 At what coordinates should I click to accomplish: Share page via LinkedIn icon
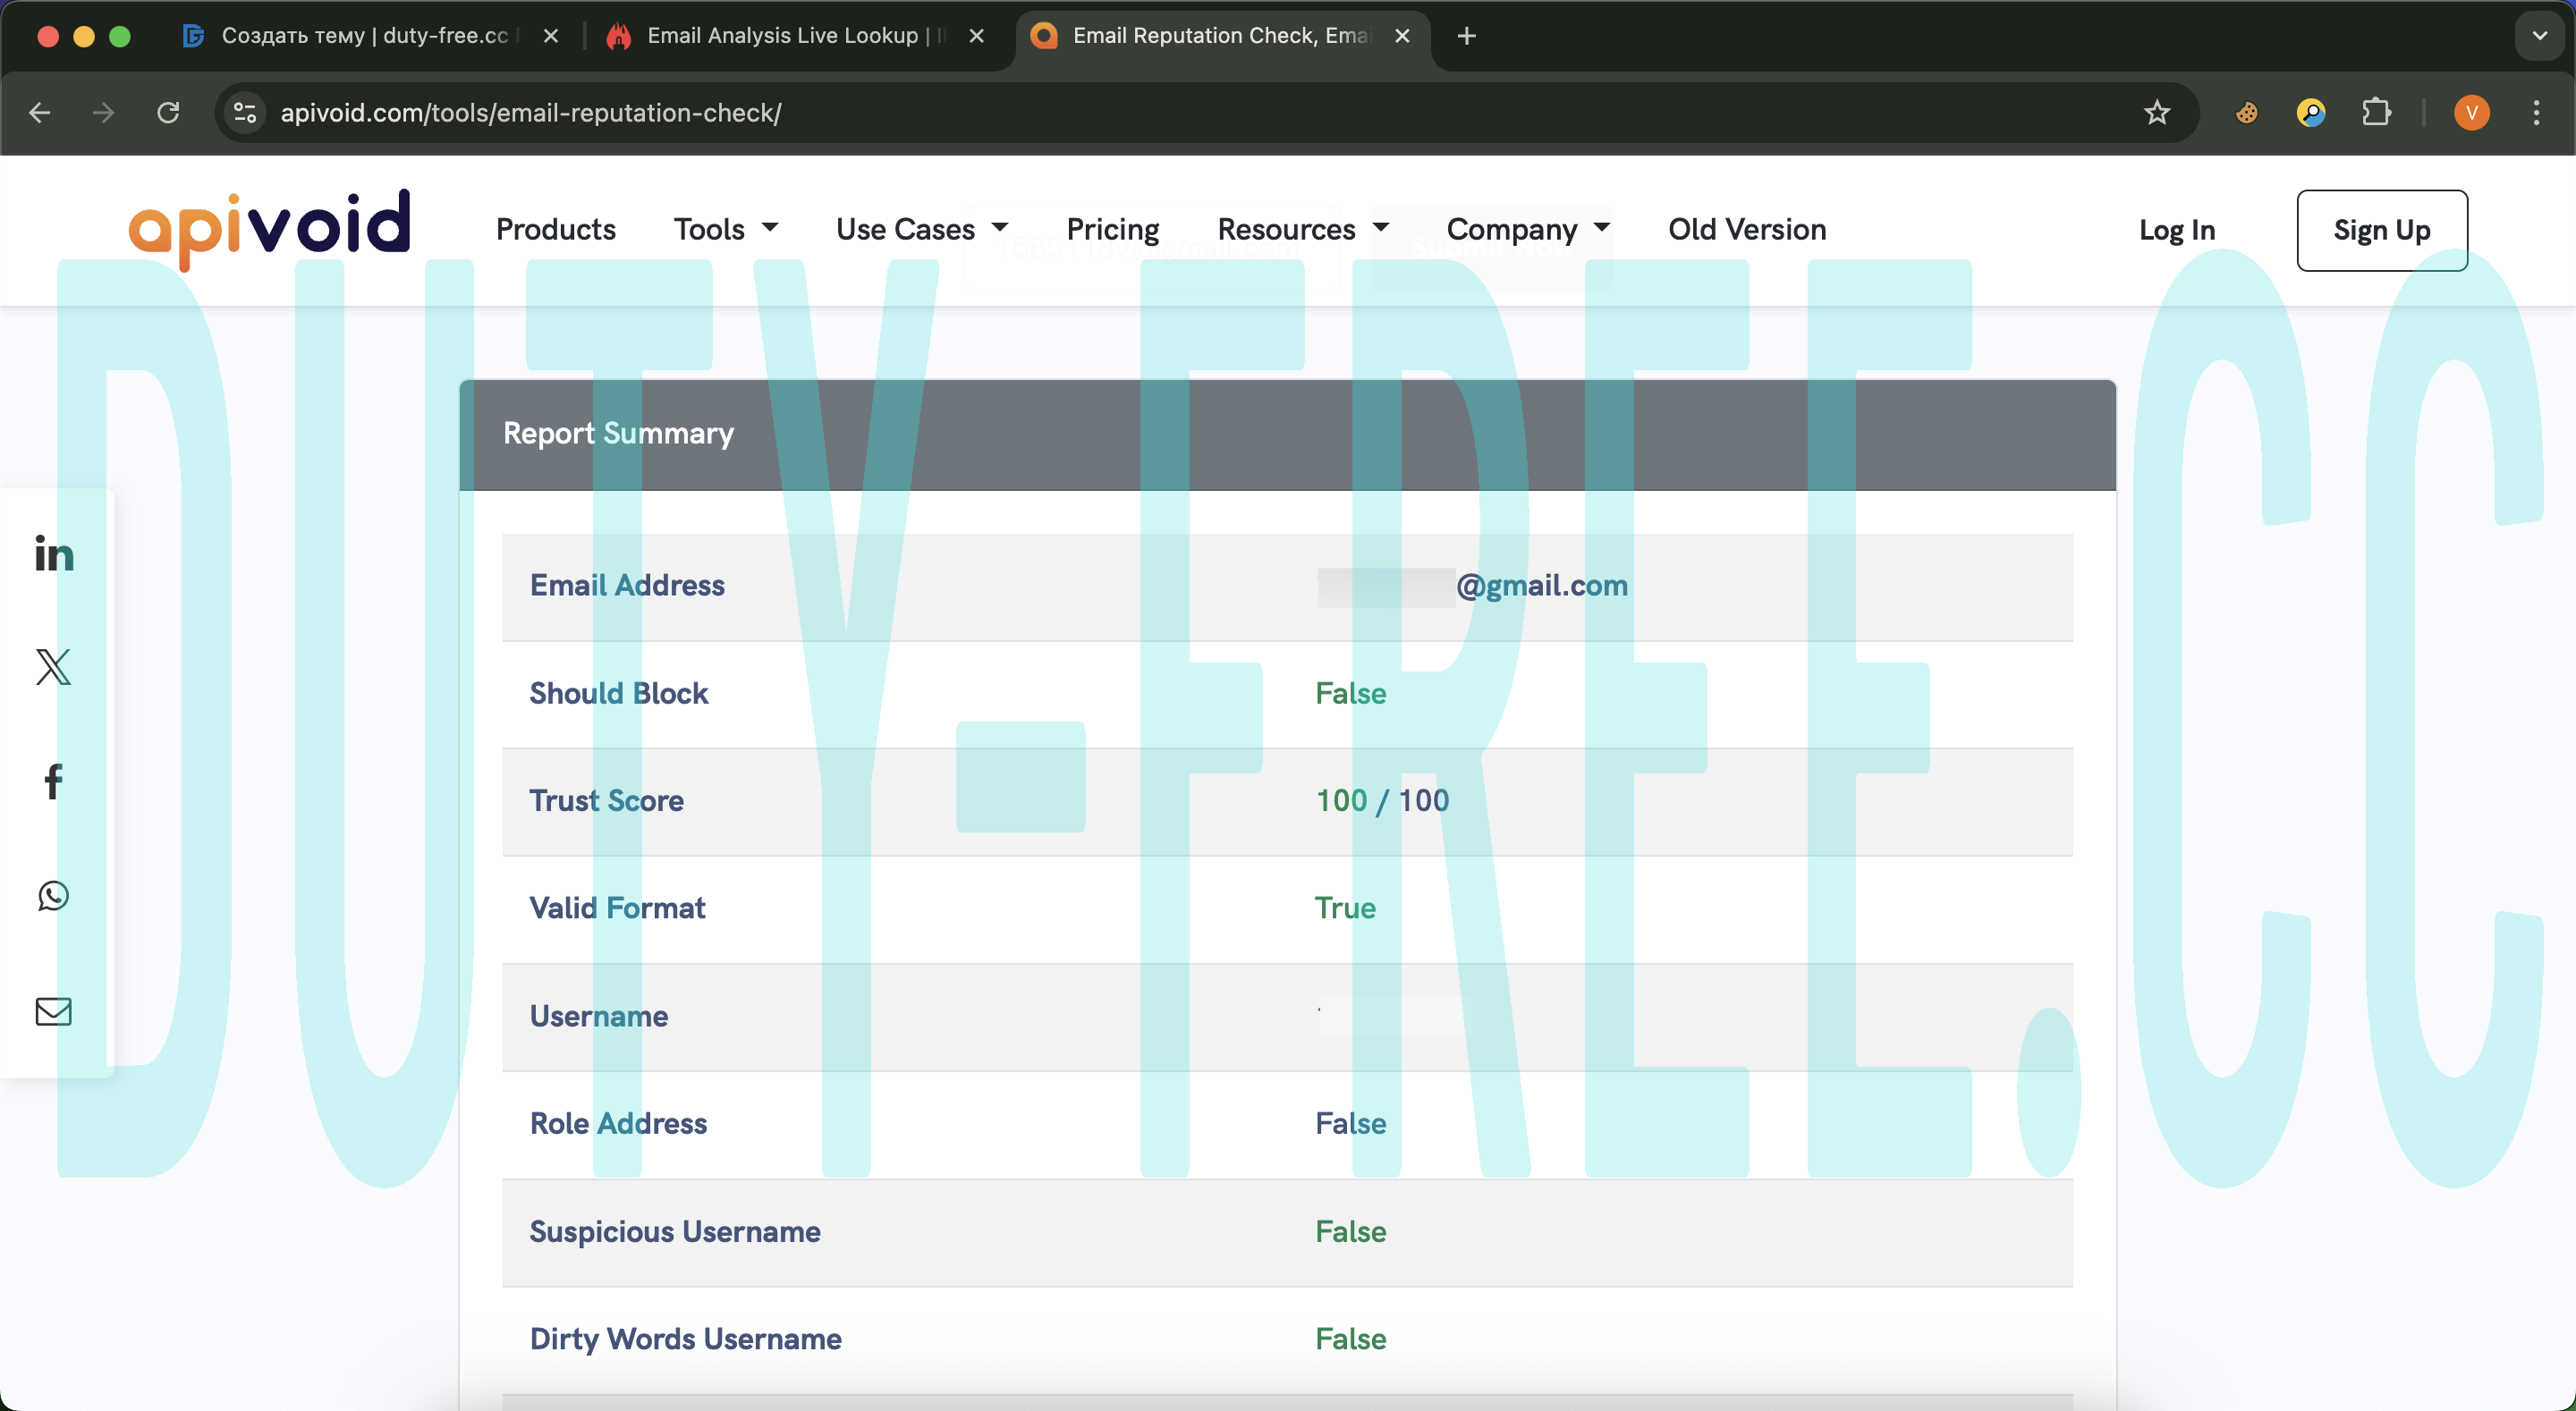point(53,553)
